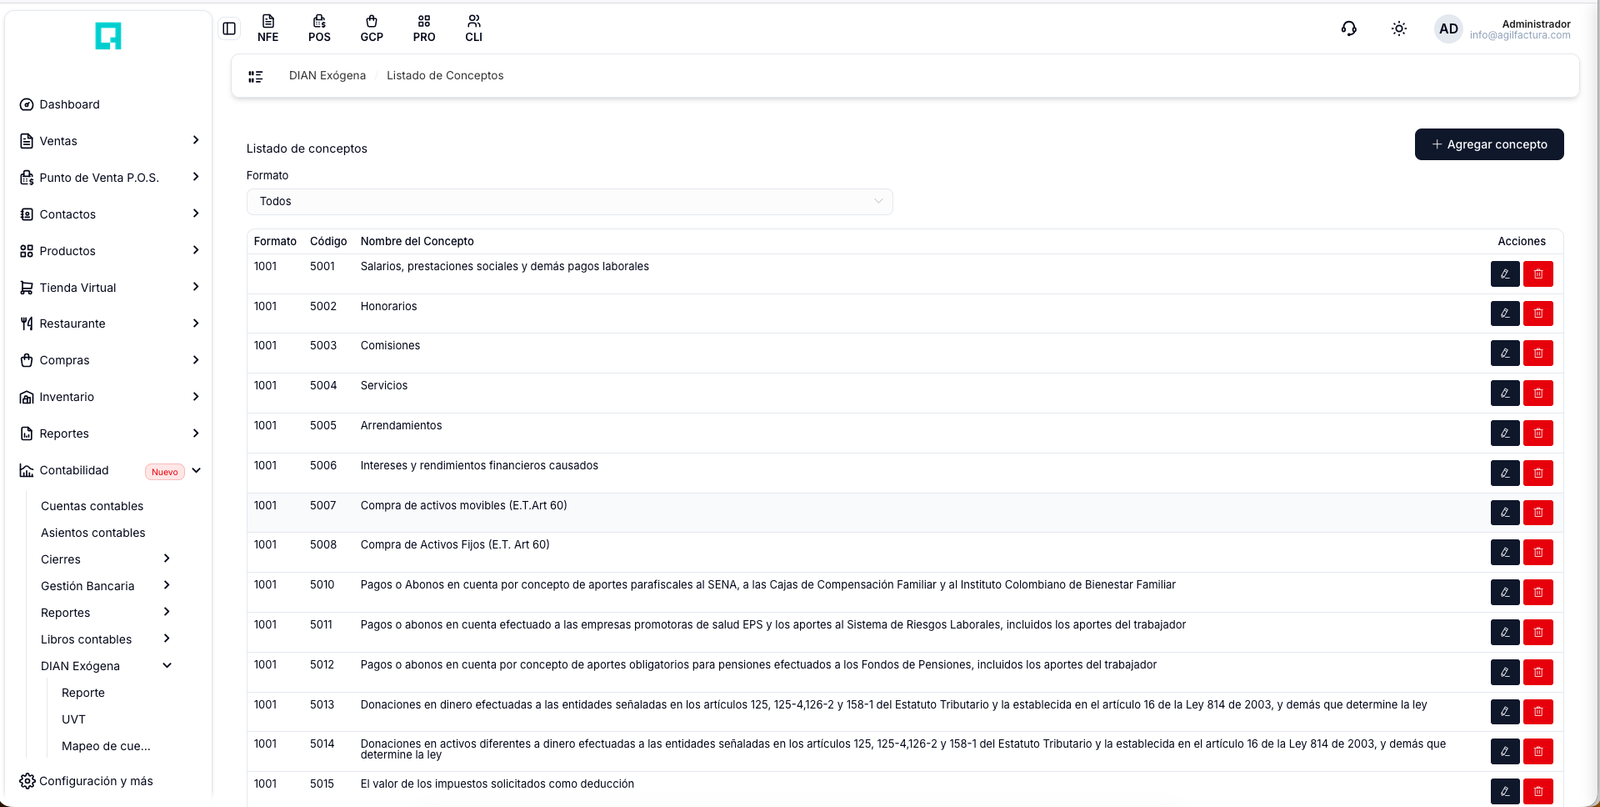Edit concept 5006 Intereses y rendimientos
1600x807 pixels.
(x=1505, y=473)
